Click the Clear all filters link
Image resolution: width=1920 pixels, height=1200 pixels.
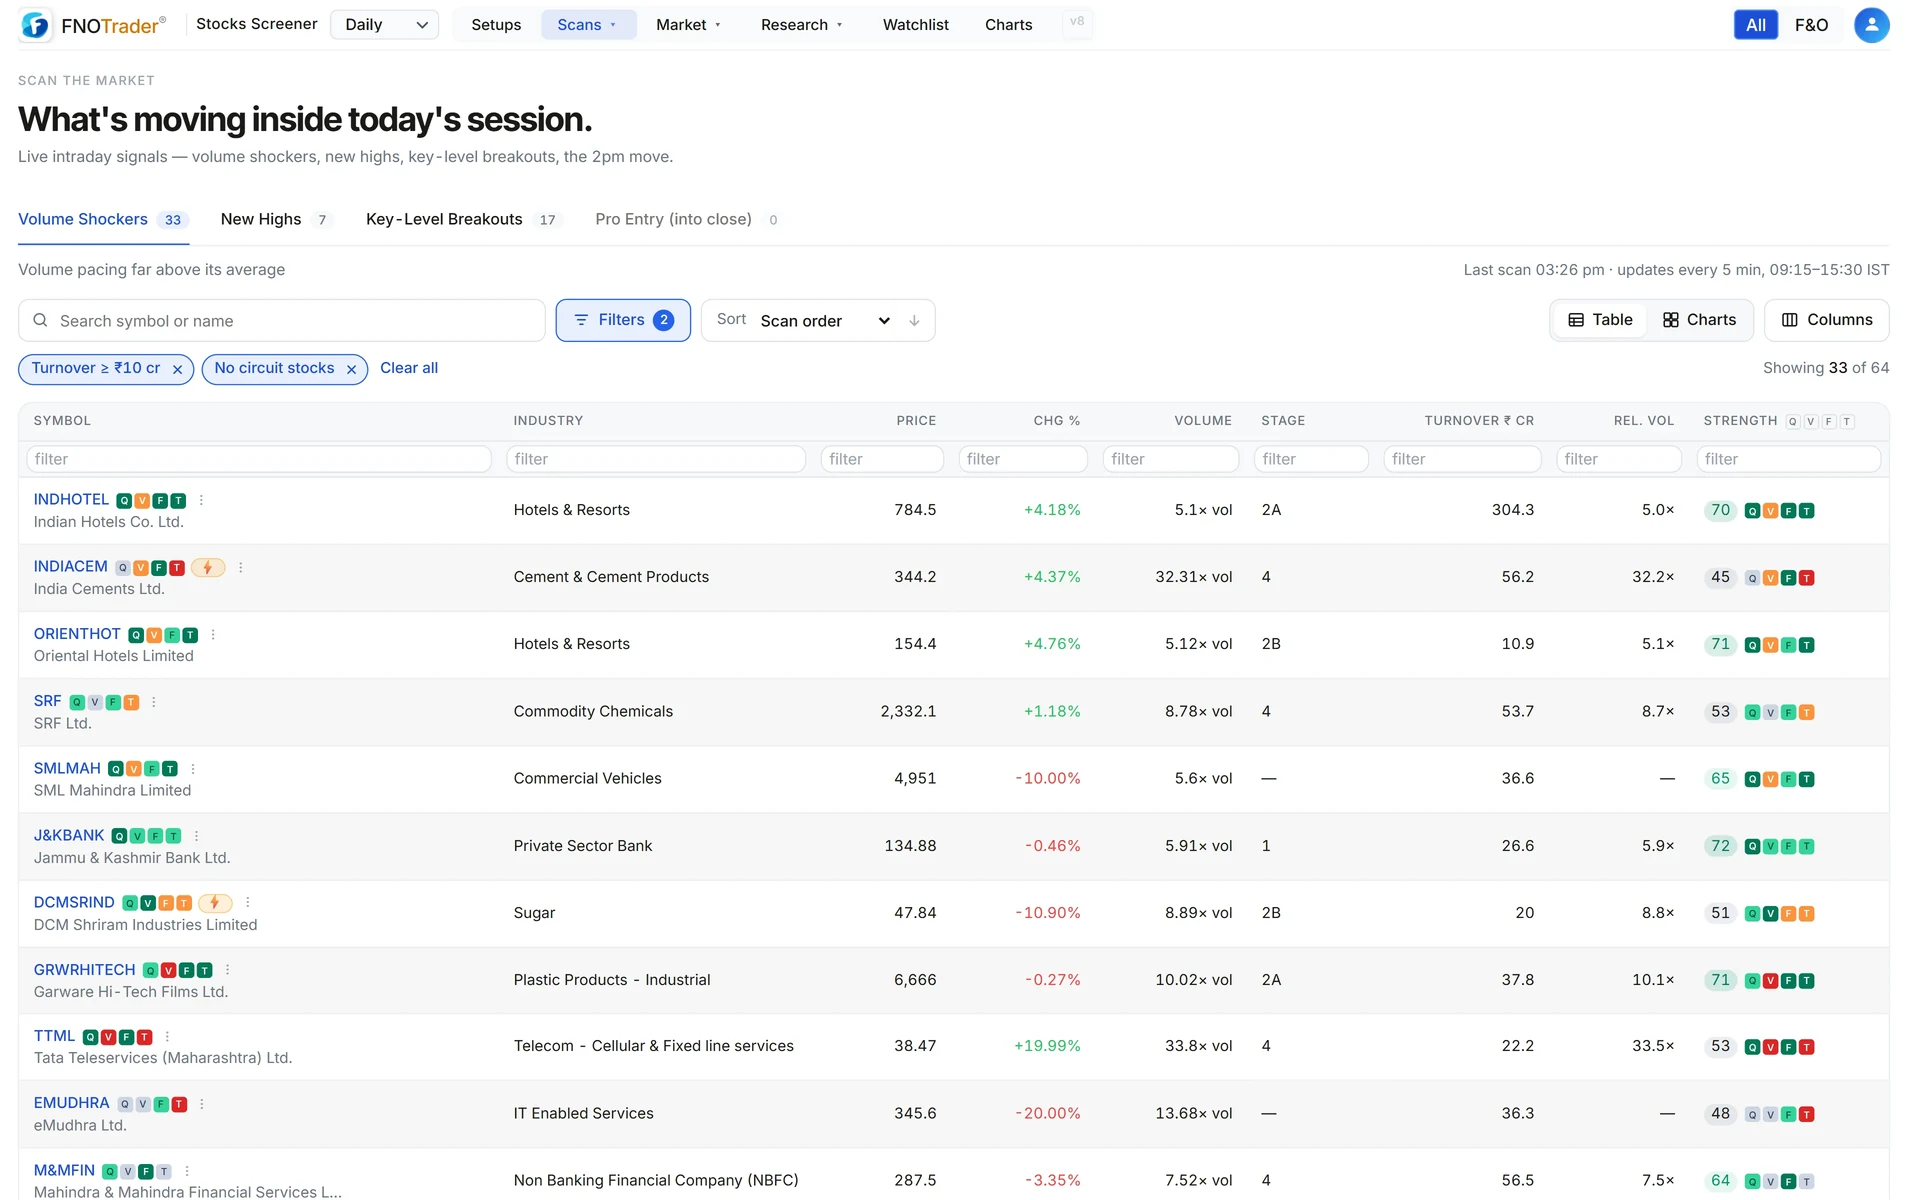coord(409,368)
